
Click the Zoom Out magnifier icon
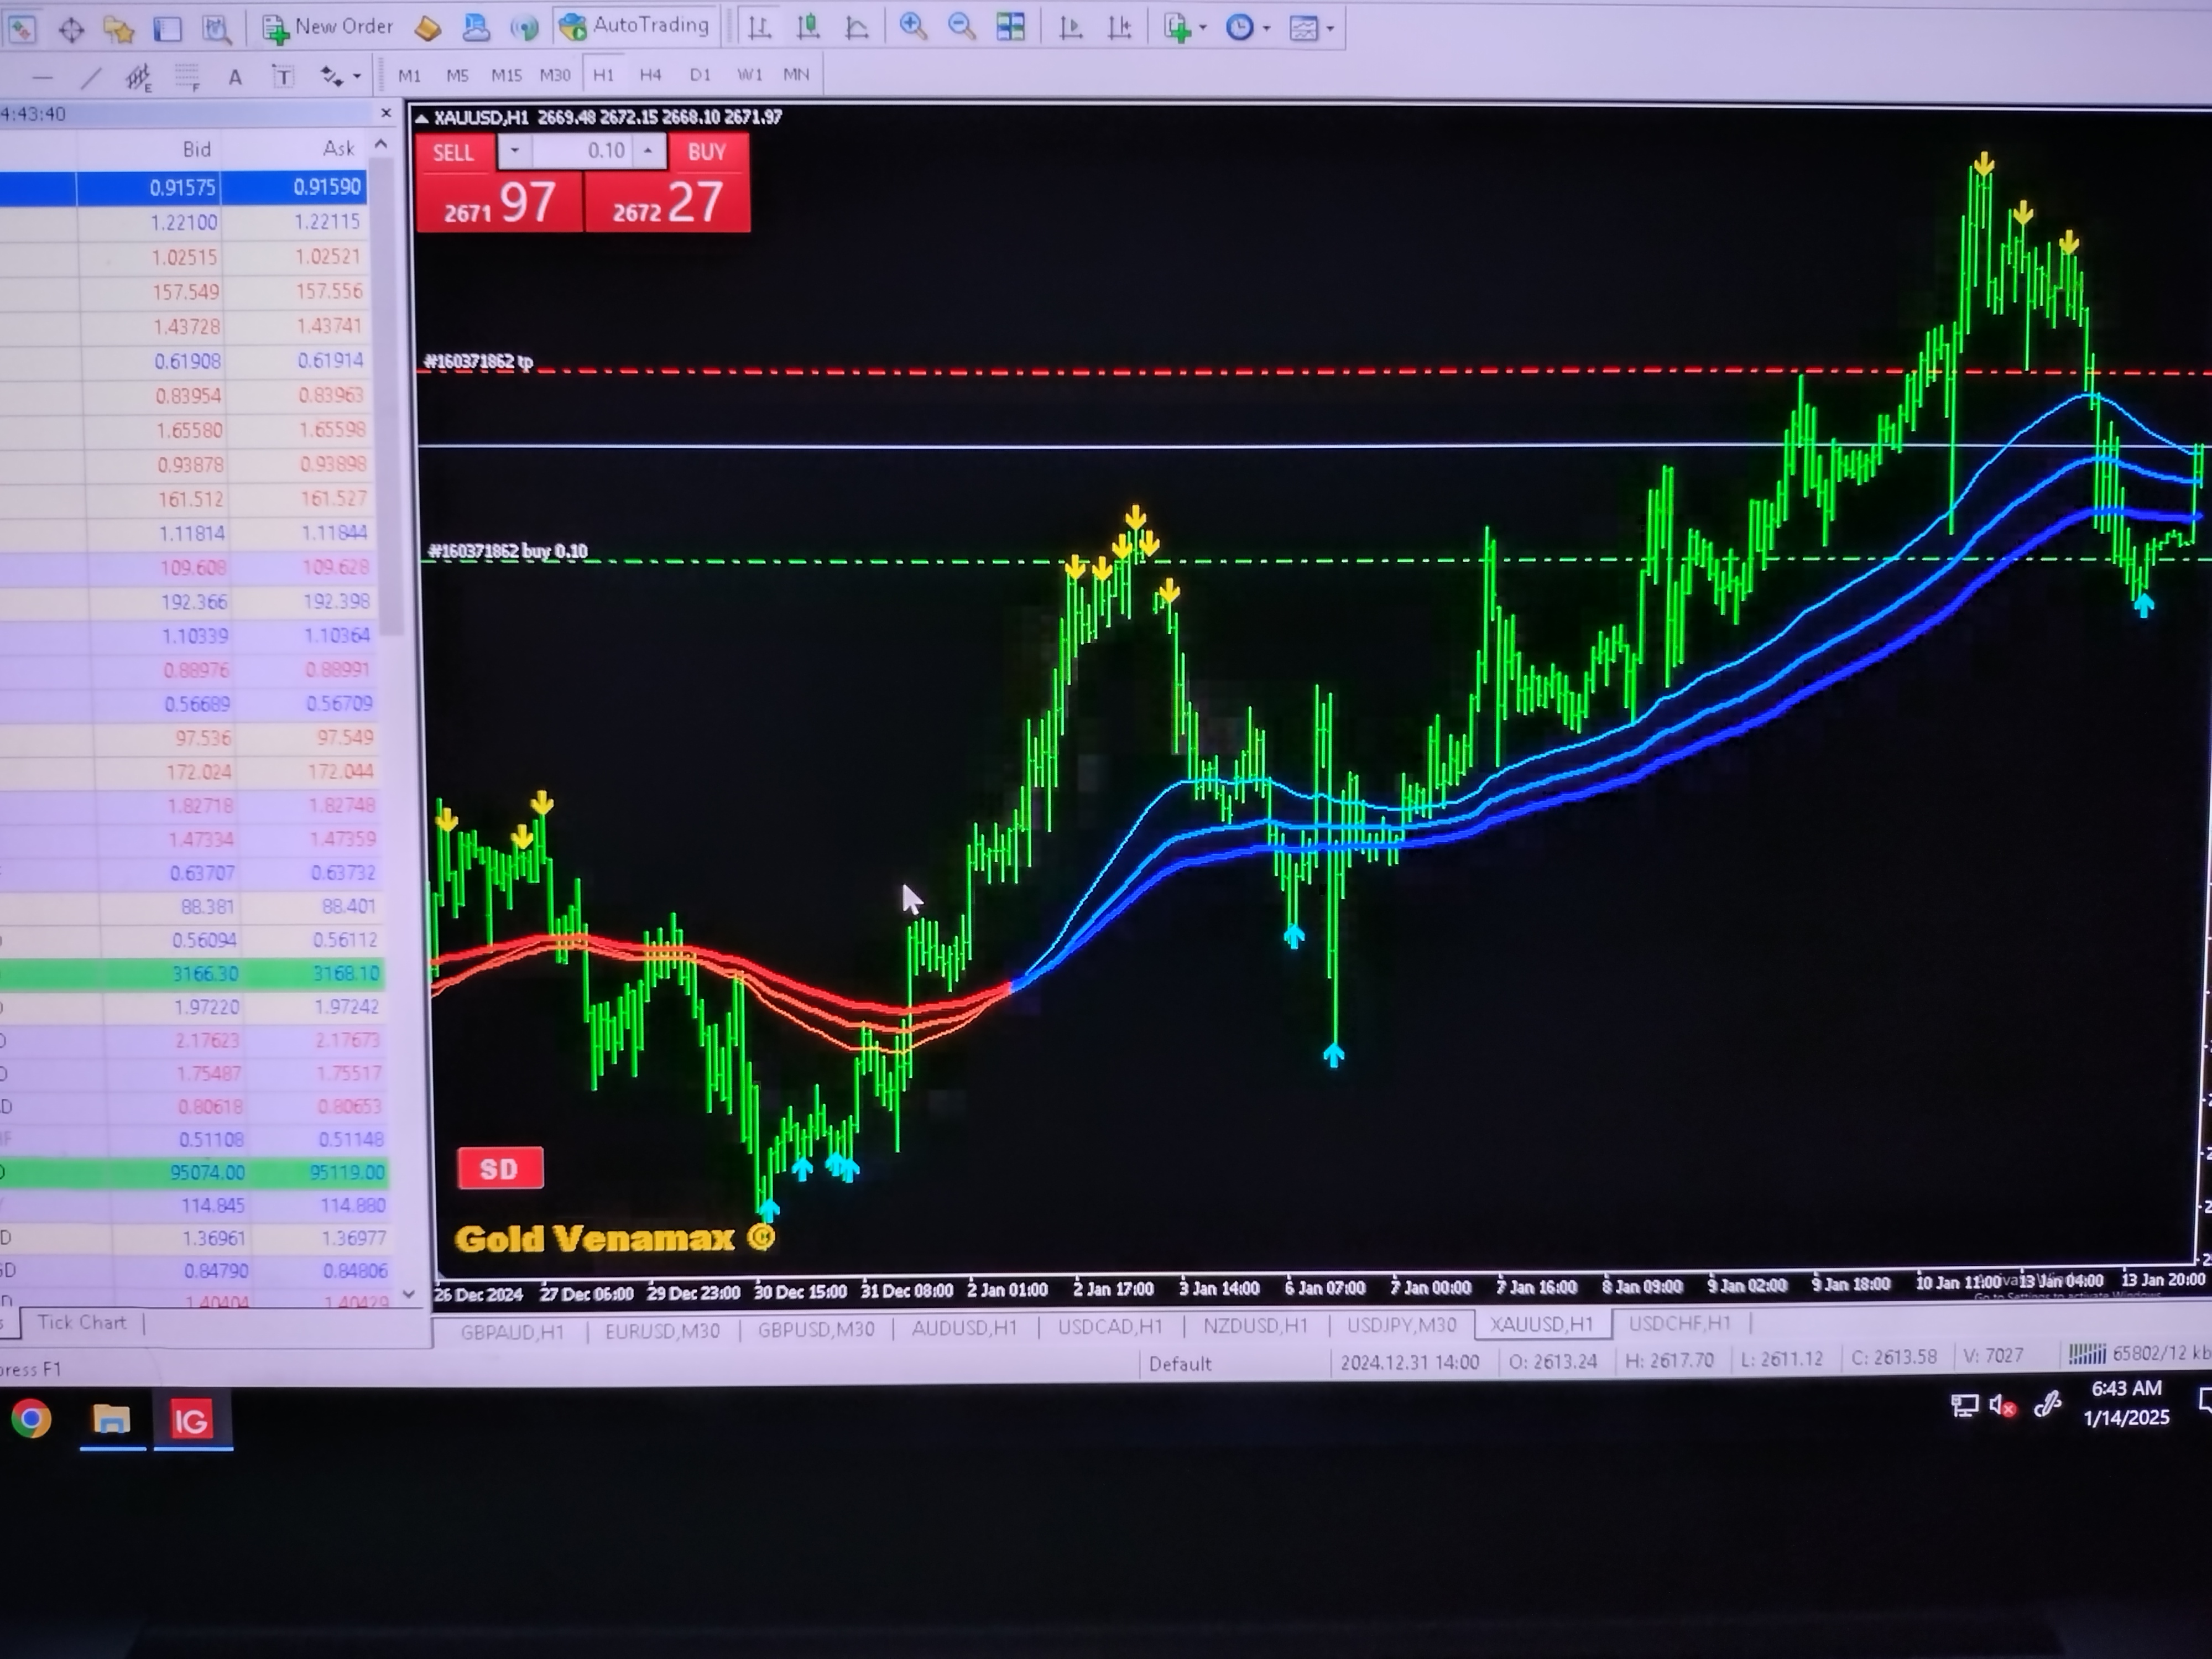961,27
